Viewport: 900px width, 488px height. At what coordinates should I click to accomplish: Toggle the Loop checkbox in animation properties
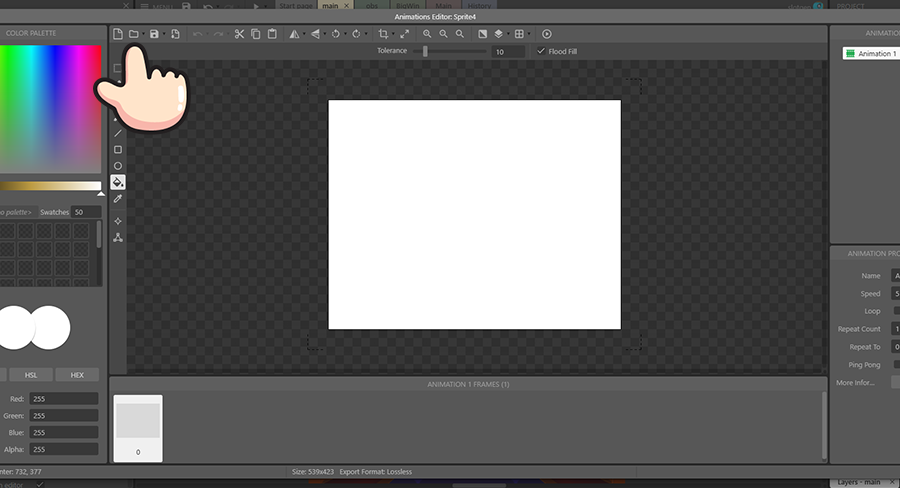point(896,311)
